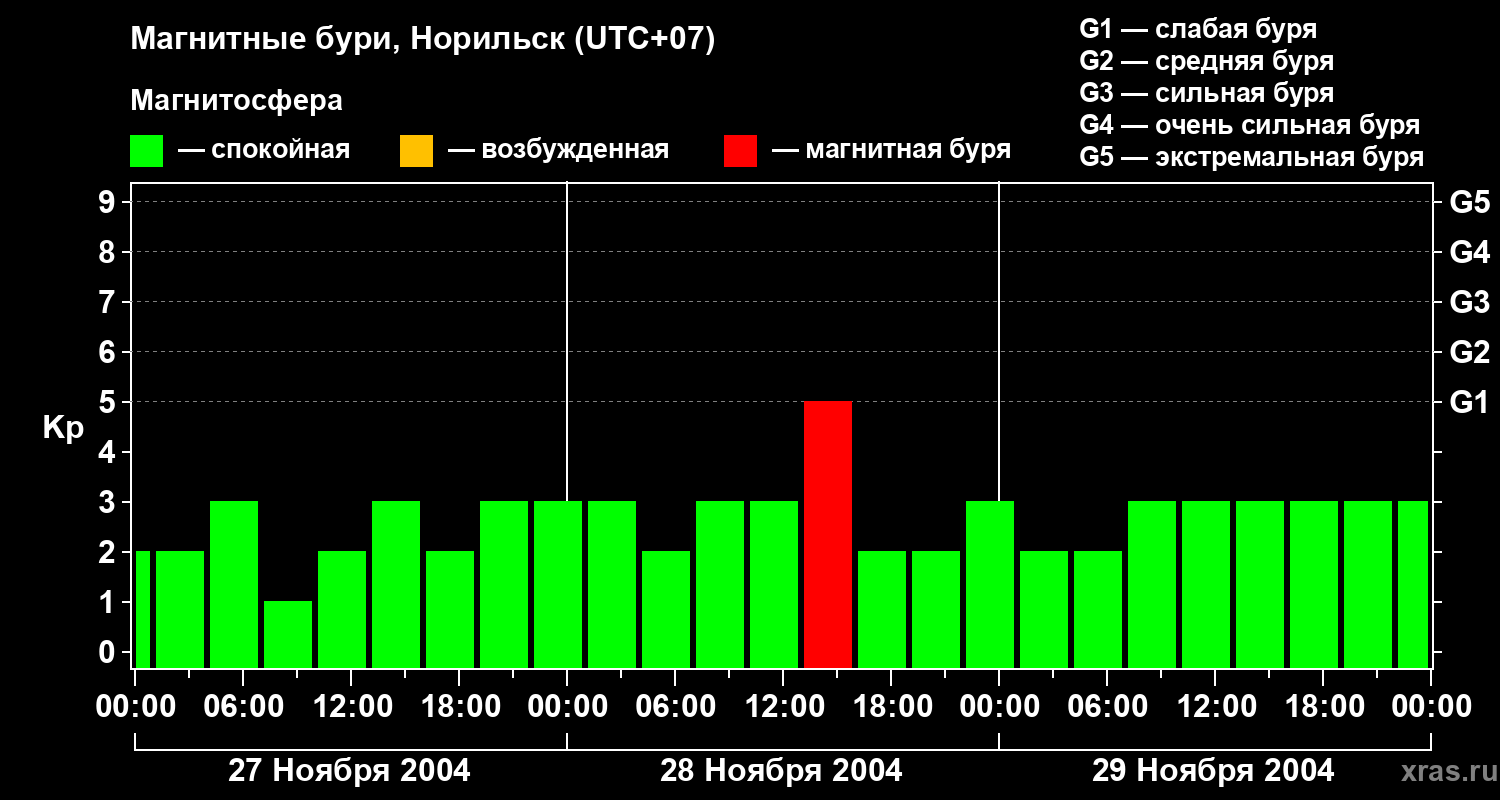Select the '— магнитная буря' legend label
Image resolution: width=1500 pixels, height=800 pixels.
click(891, 150)
